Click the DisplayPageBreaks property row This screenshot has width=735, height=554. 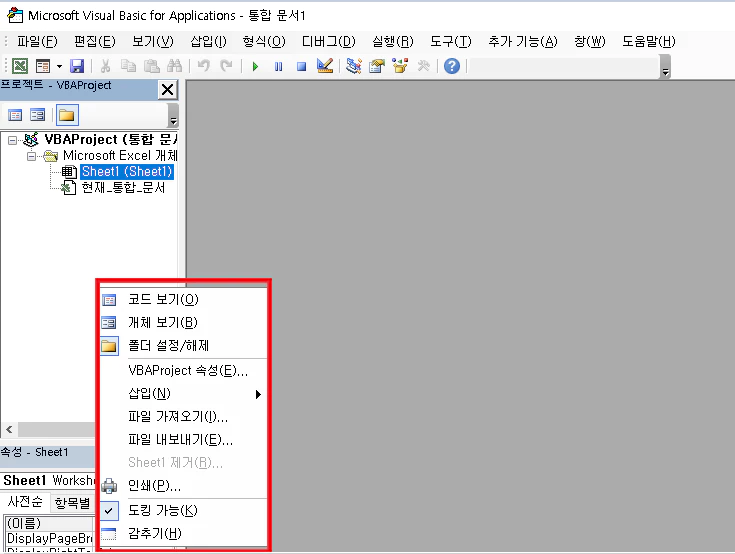coord(49,538)
